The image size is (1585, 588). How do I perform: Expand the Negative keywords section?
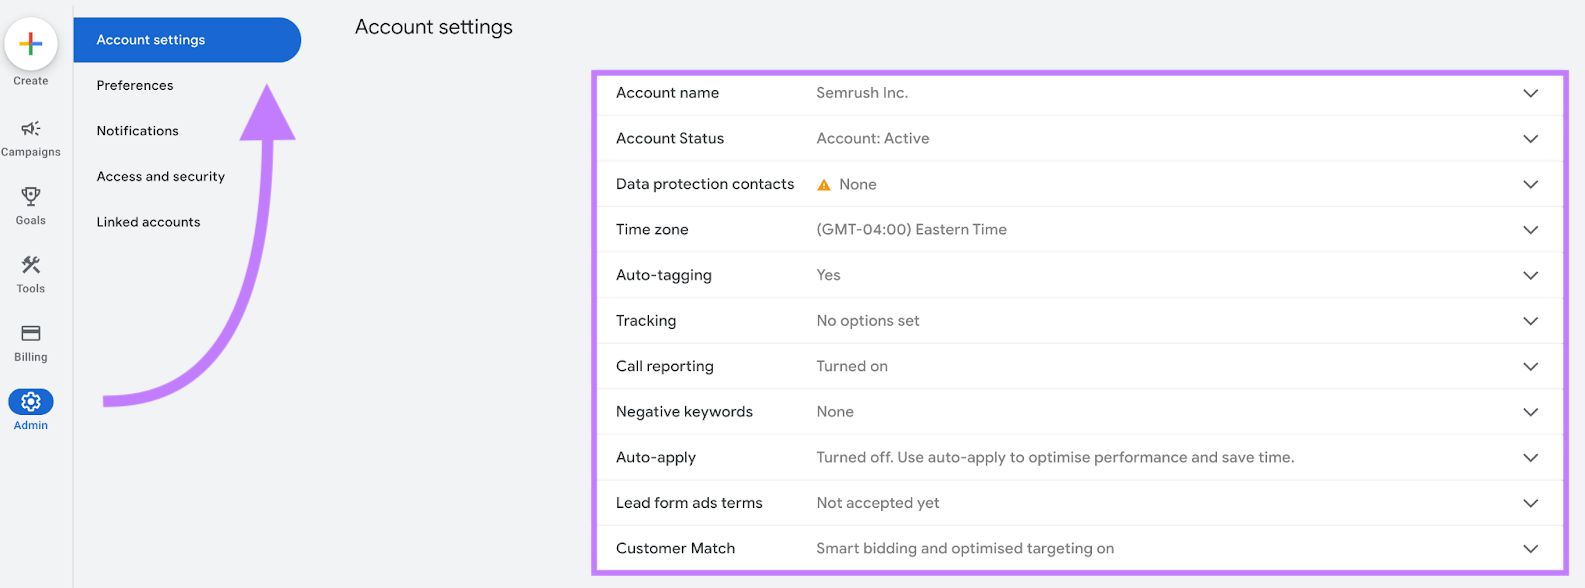[1530, 411]
